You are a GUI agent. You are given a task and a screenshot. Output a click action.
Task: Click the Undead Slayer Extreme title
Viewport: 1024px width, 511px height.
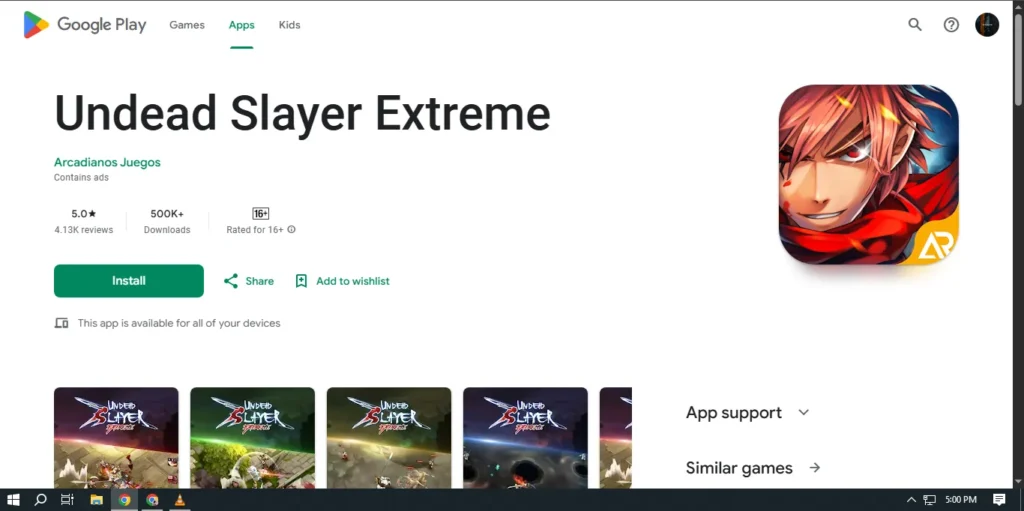tap(302, 113)
